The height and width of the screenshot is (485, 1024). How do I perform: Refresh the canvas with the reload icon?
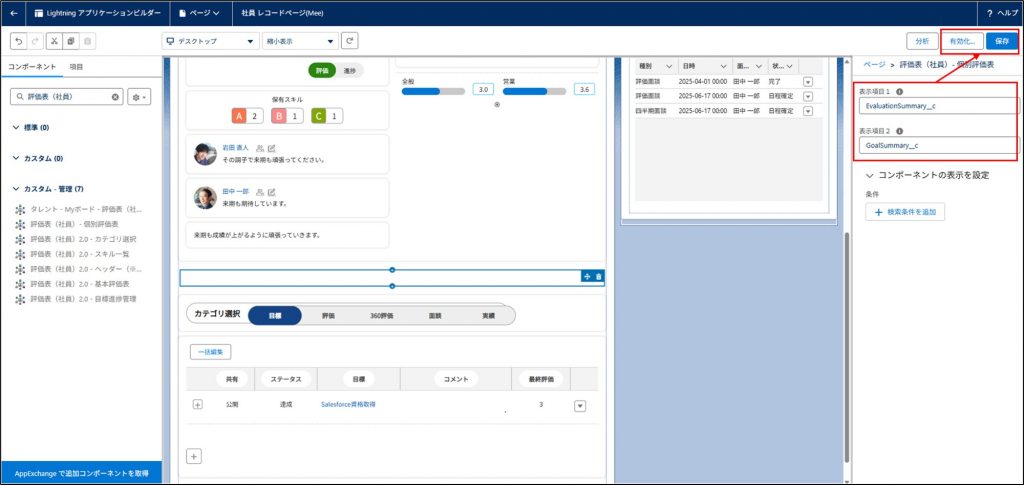pyautogui.click(x=350, y=41)
